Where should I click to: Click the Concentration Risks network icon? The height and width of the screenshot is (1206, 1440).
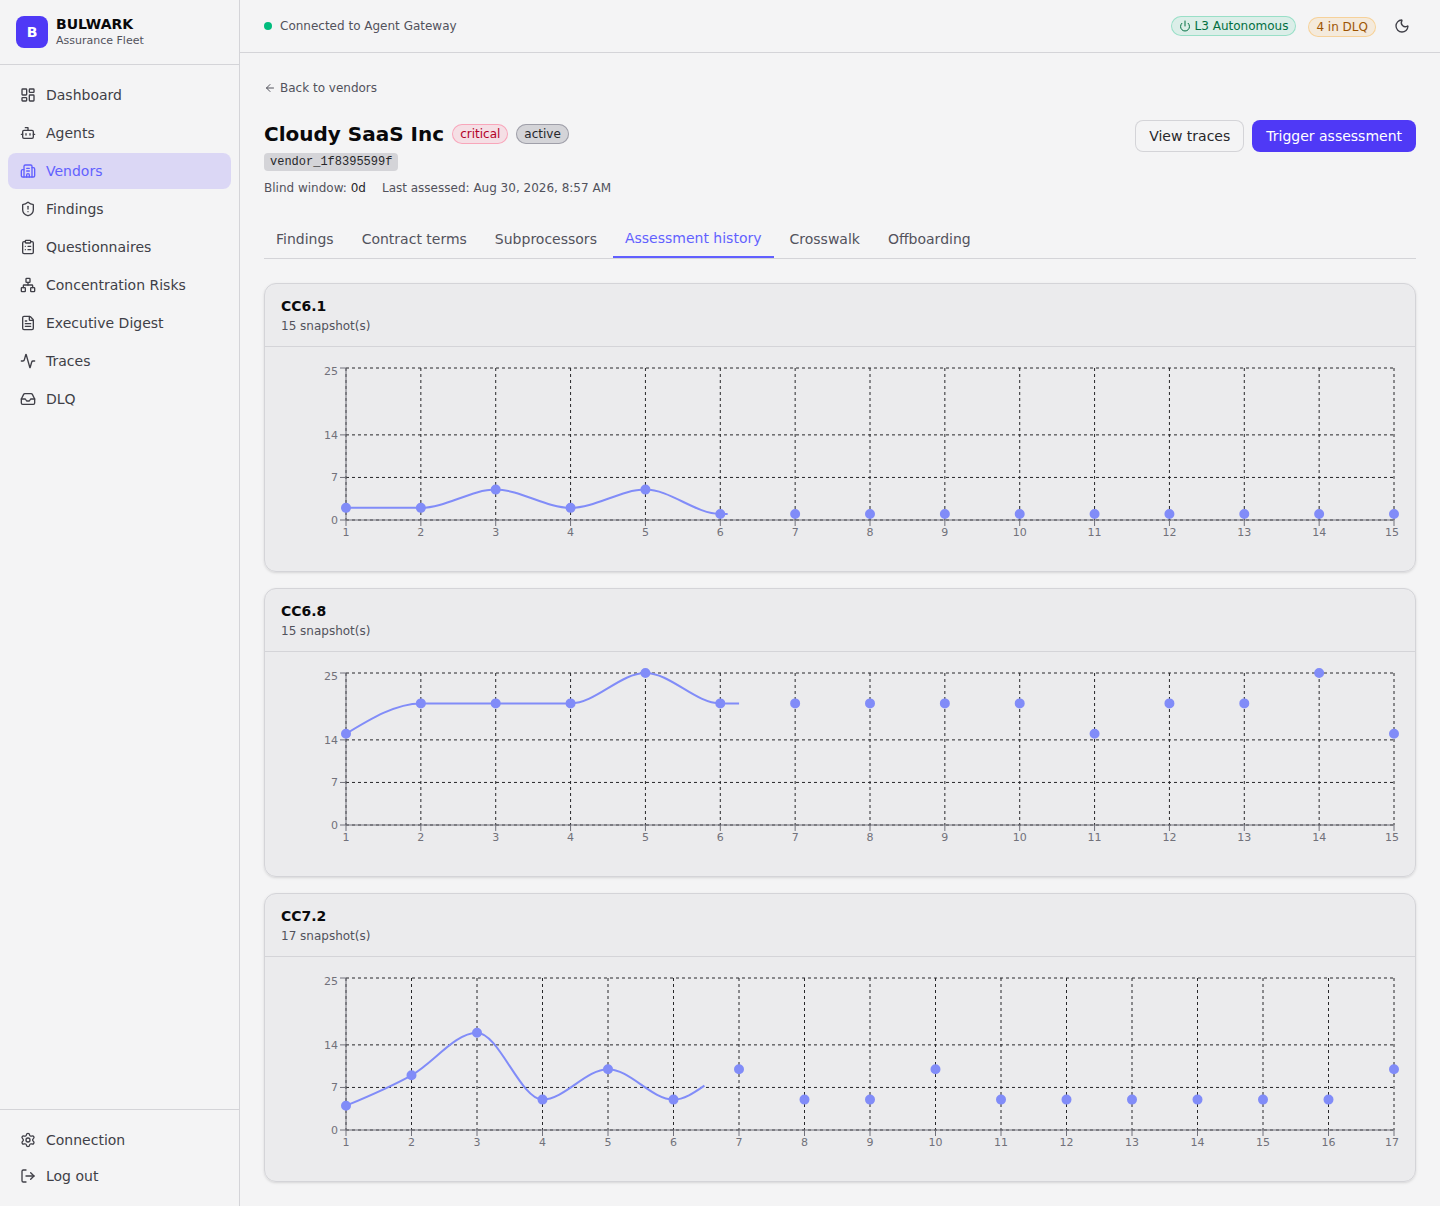coord(28,285)
